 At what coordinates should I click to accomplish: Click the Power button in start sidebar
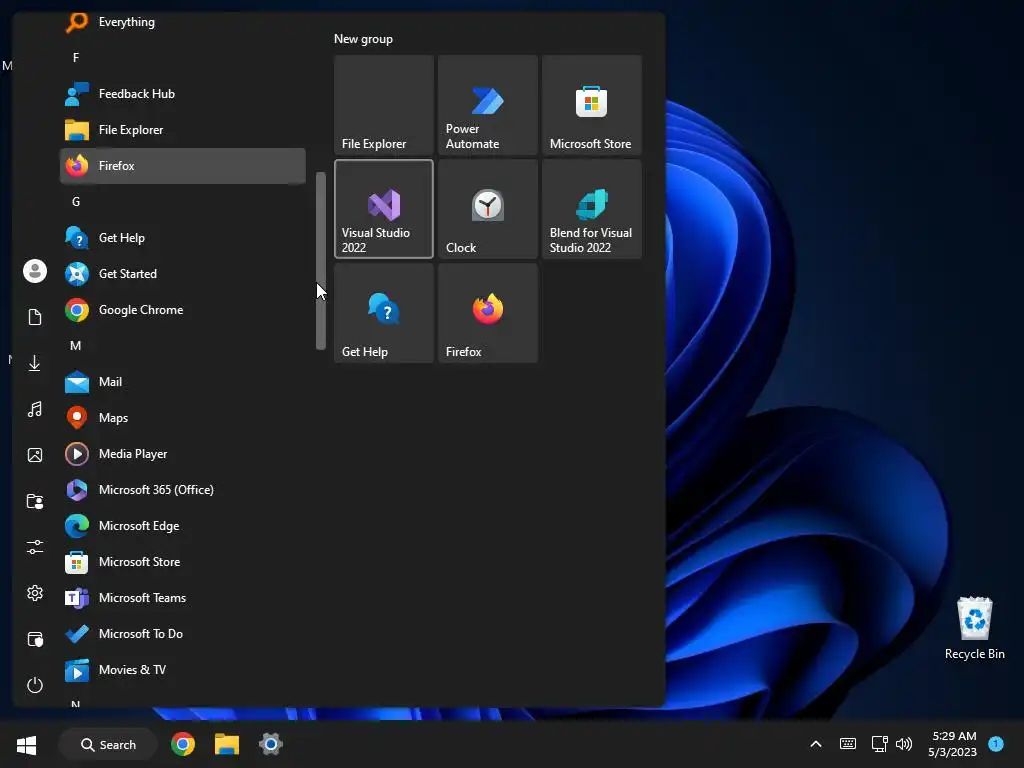click(35, 685)
